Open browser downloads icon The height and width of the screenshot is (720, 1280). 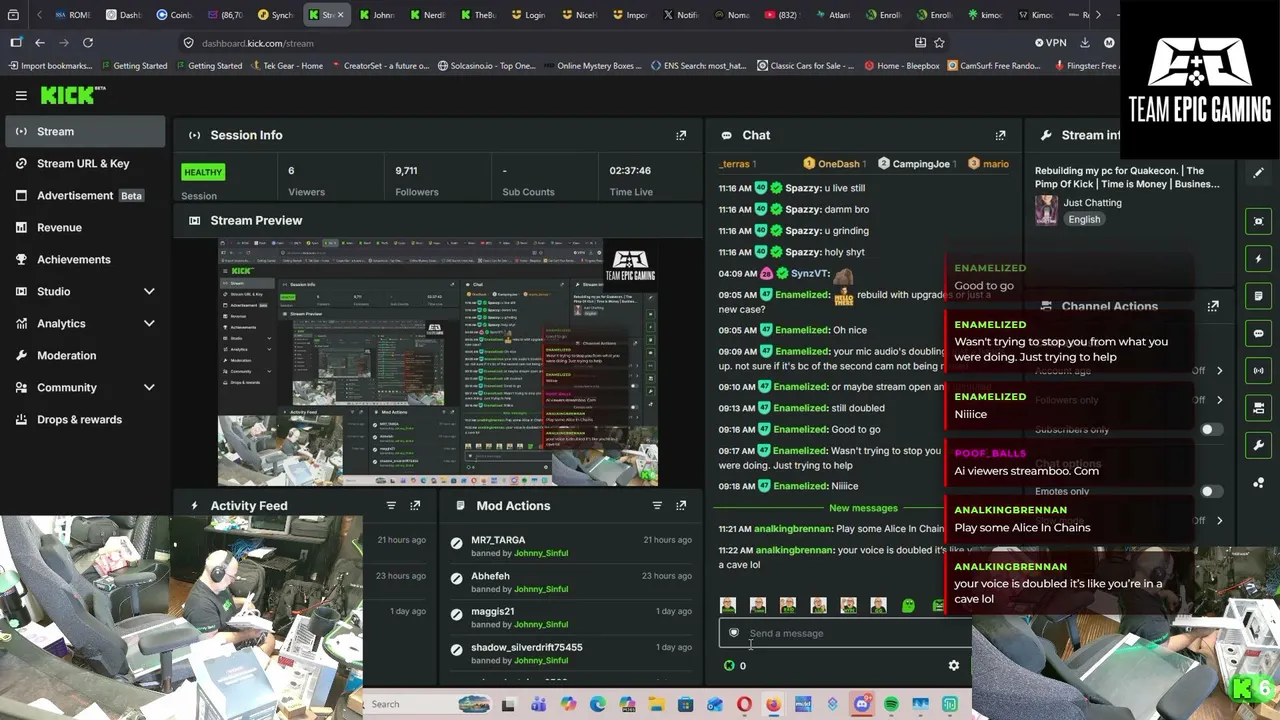(x=1084, y=43)
